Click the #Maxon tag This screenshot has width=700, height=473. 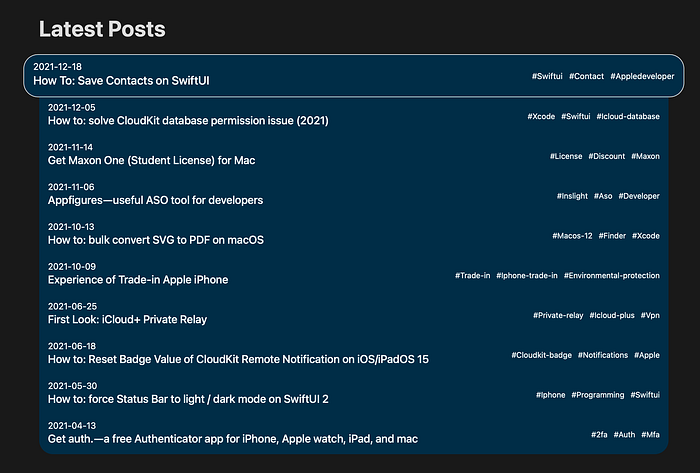tap(645, 156)
